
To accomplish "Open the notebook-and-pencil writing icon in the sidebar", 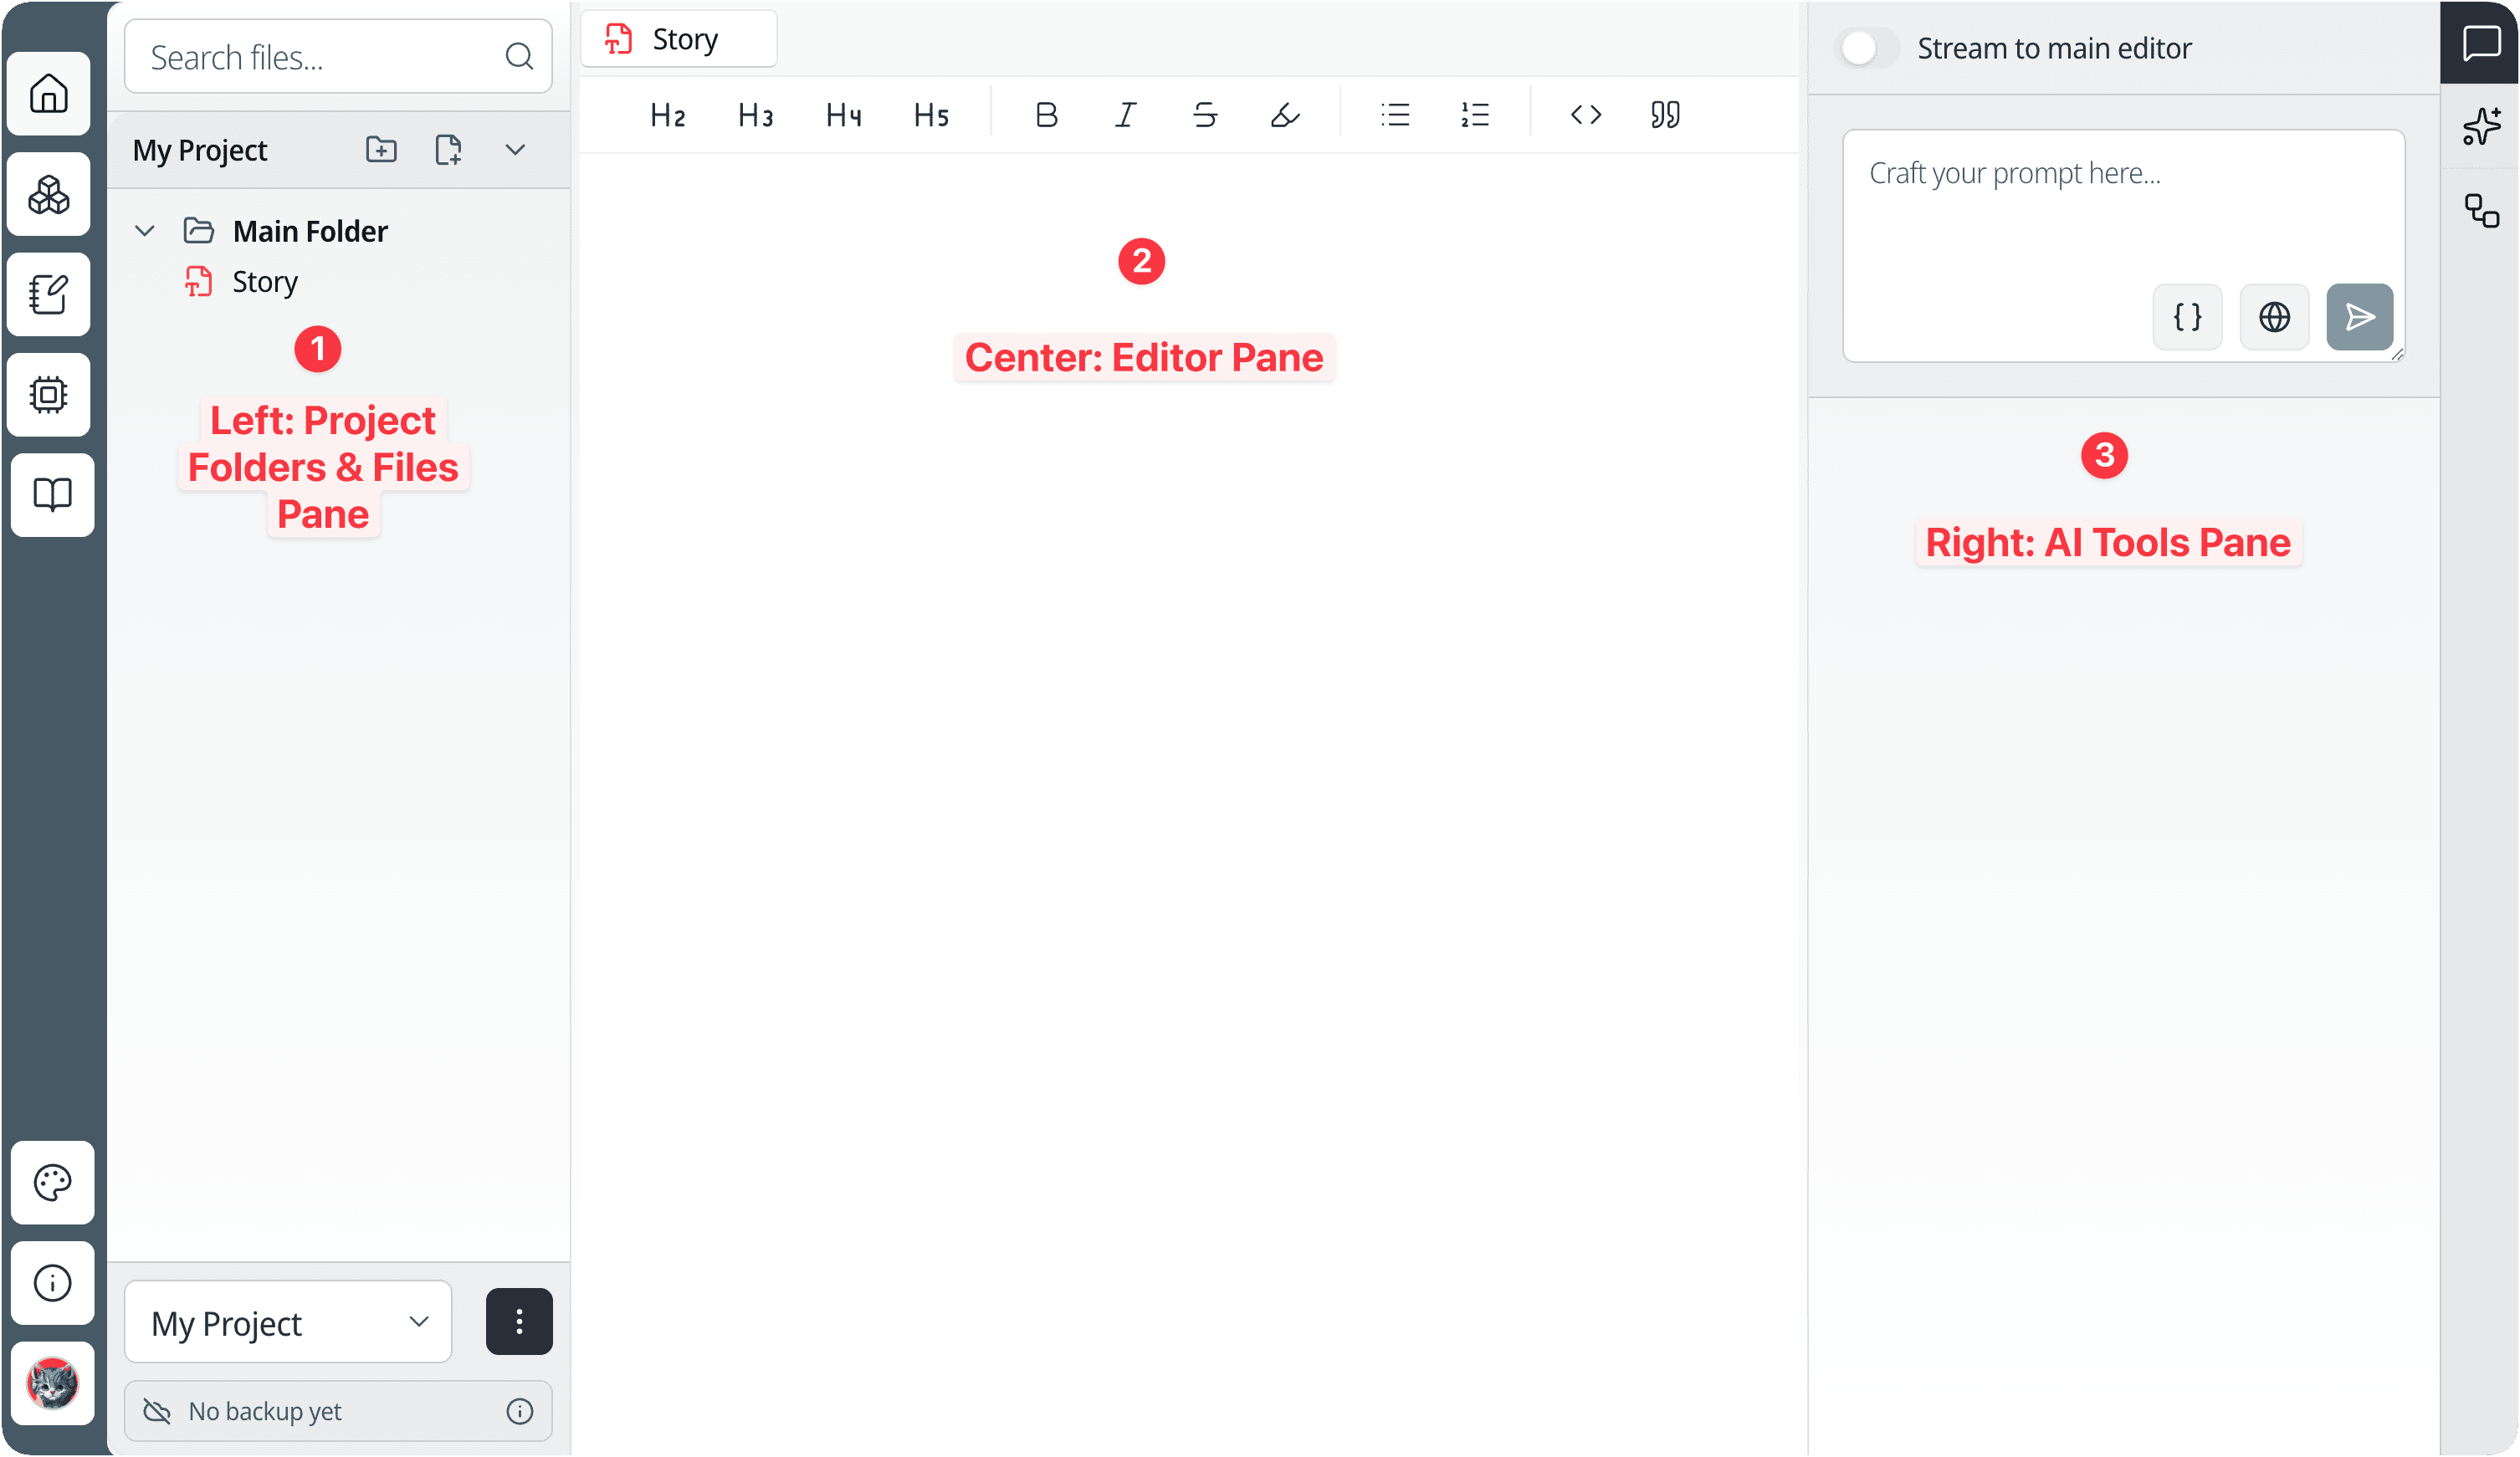I will tap(49, 294).
